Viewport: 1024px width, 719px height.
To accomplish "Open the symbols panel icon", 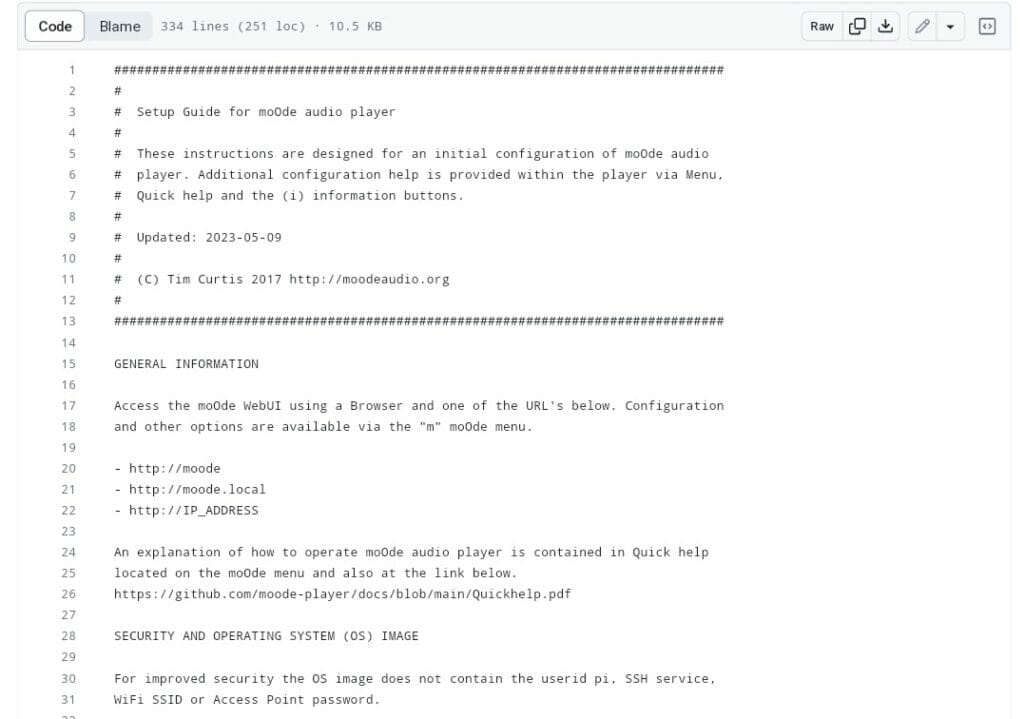I will tap(987, 26).
